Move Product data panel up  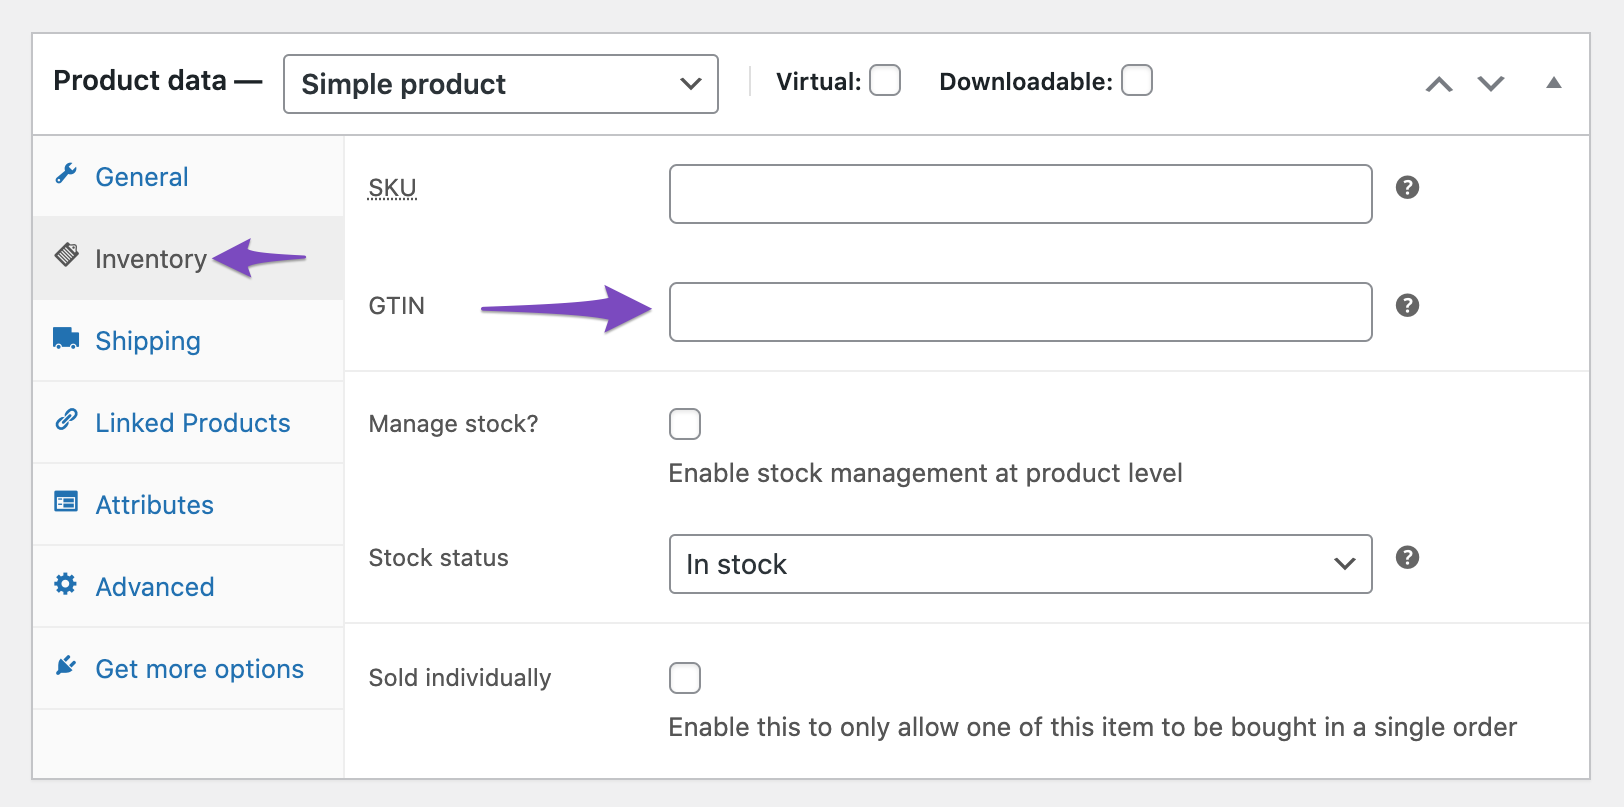click(x=1439, y=84)
